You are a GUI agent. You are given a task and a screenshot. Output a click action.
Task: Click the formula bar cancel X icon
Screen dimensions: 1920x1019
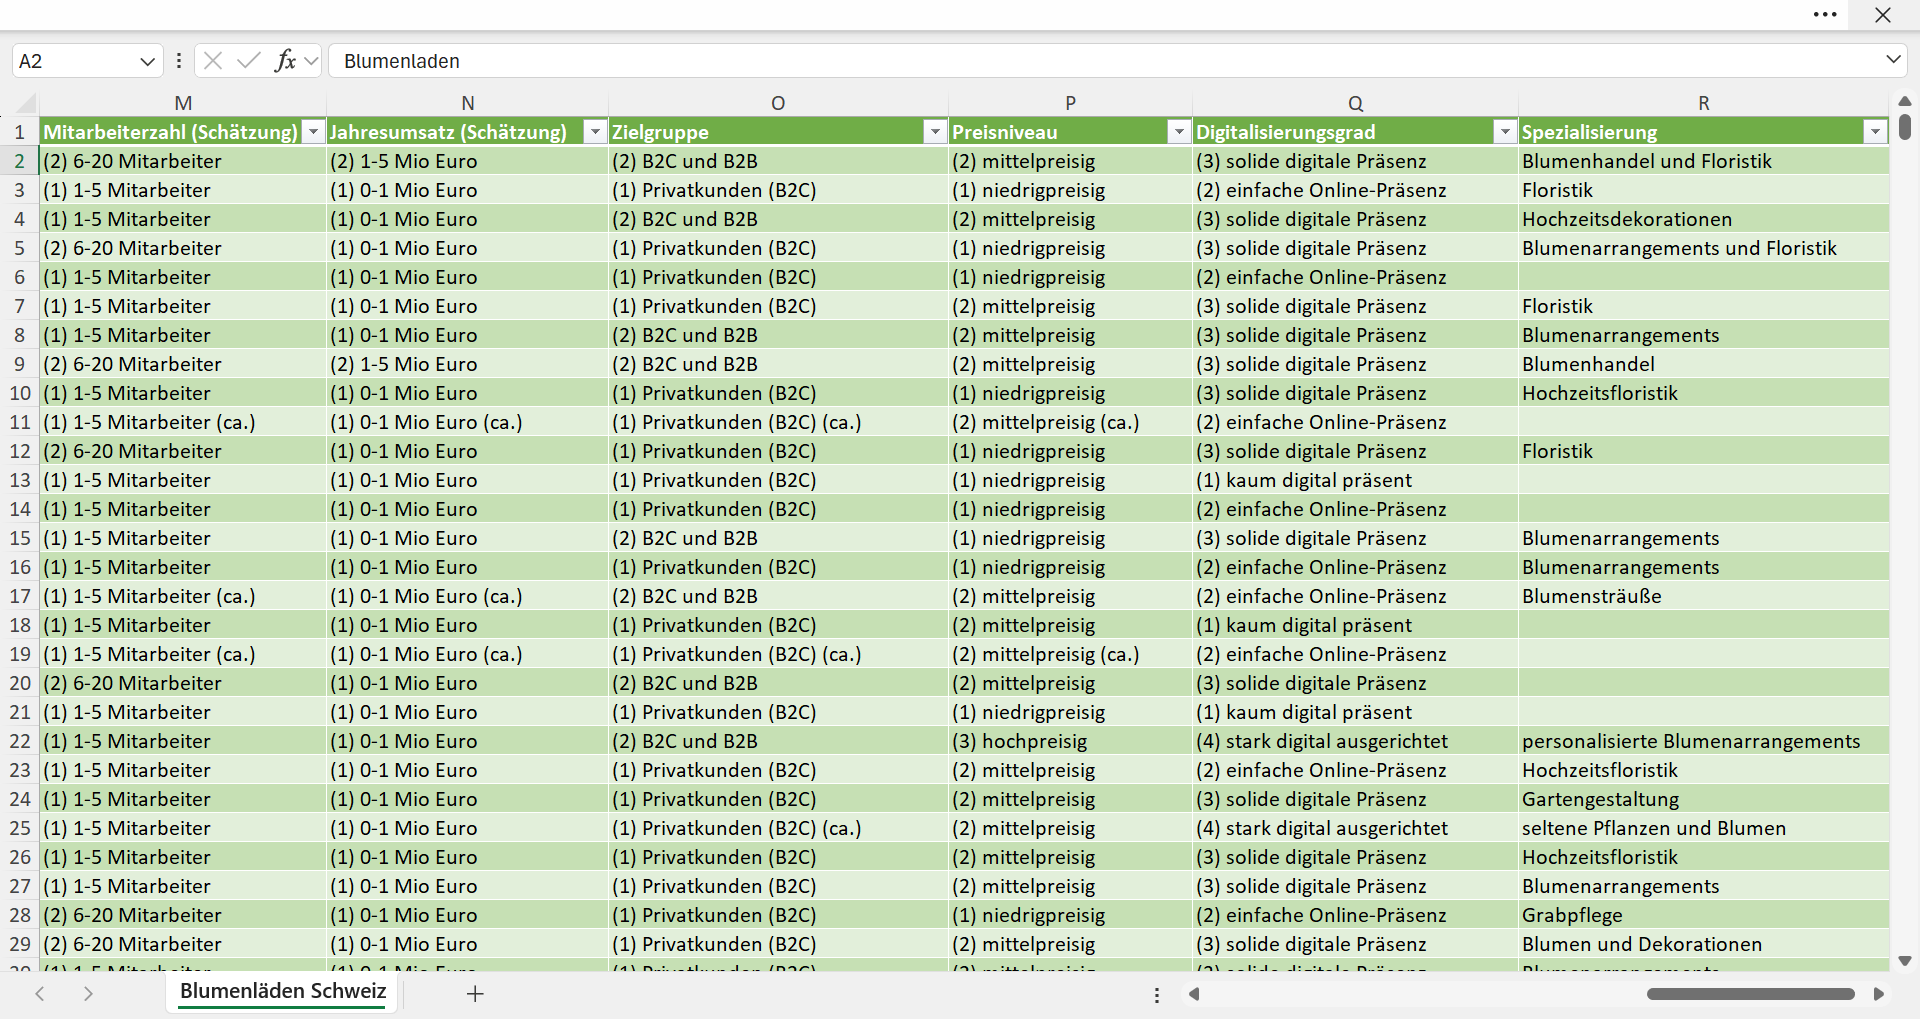point(213,61)
